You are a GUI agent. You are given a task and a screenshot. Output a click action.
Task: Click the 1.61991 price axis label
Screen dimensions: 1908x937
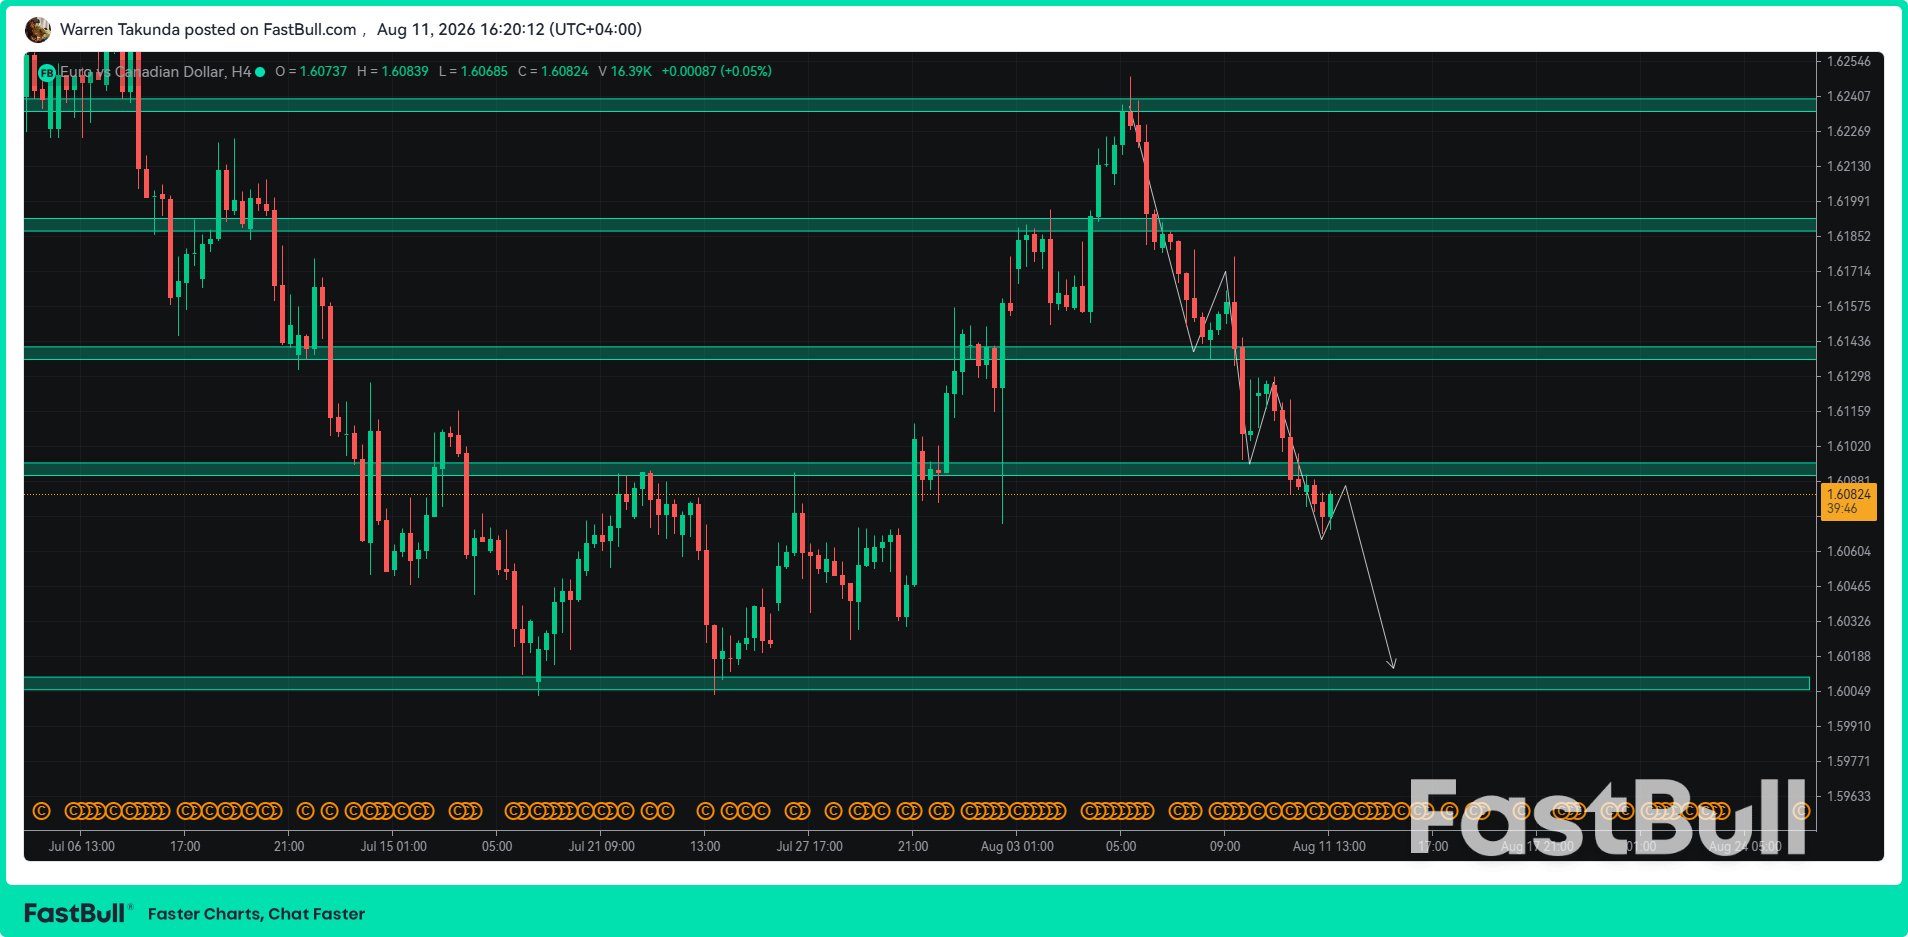point(1848,202)
